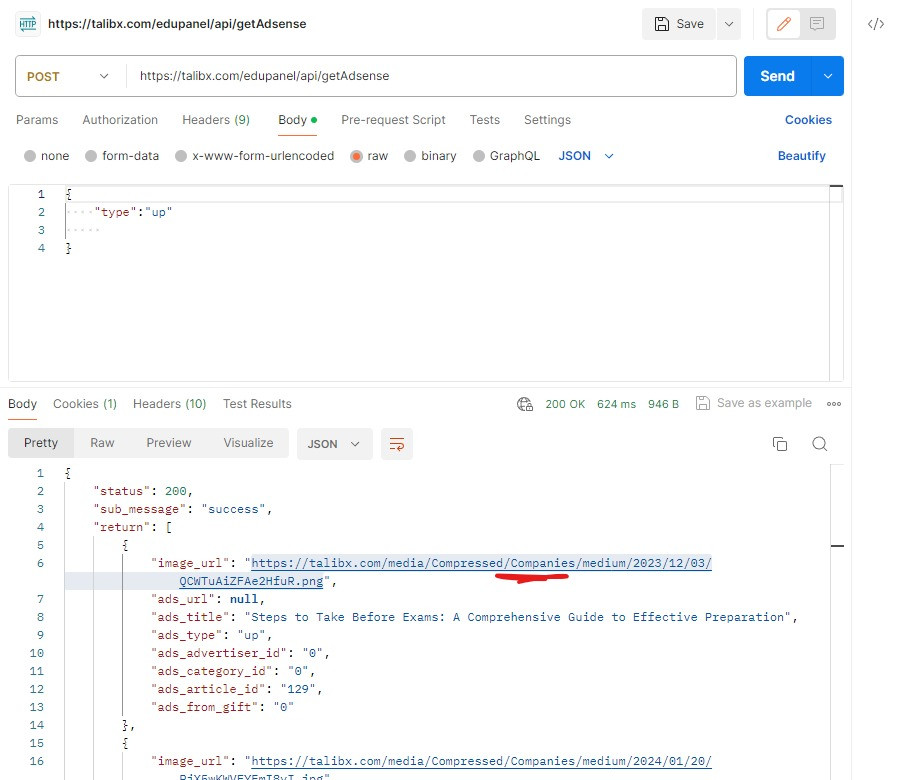Click the "ads_type": "up" response line

pos(211,635)
